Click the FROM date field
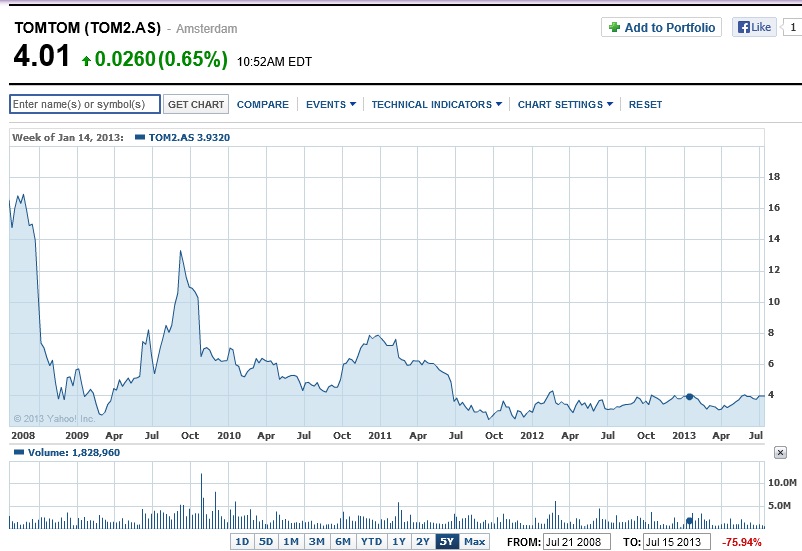802x551 pixels. tap(576, 542)
